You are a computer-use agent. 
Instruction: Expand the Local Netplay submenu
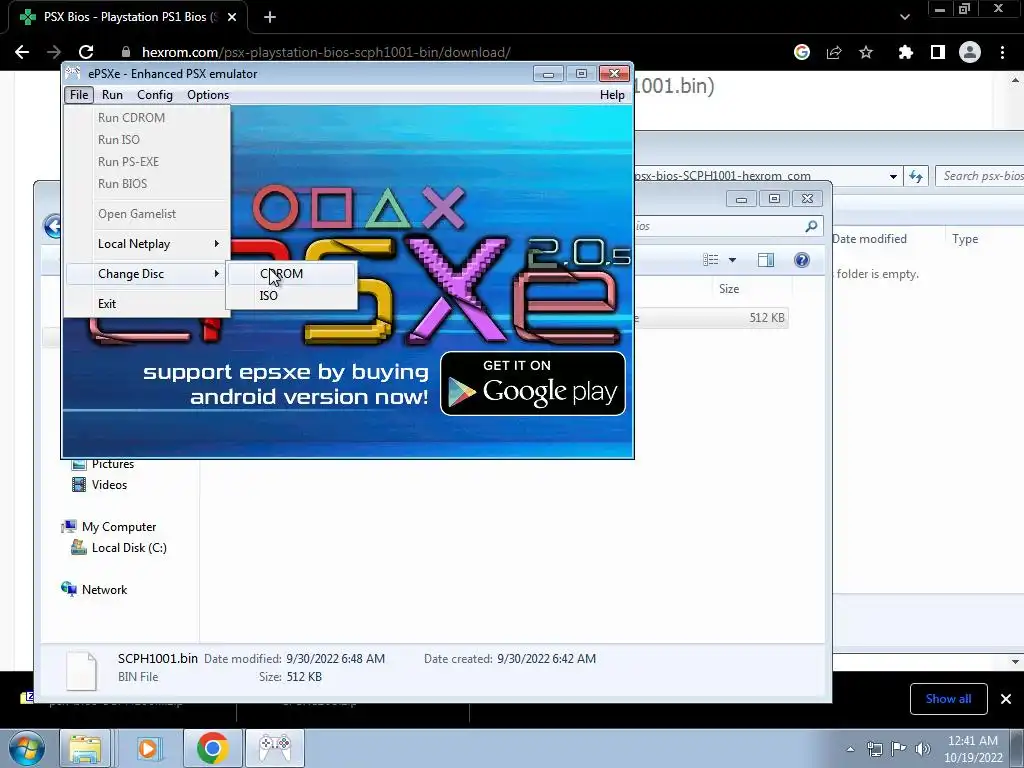tap(148, 244)
